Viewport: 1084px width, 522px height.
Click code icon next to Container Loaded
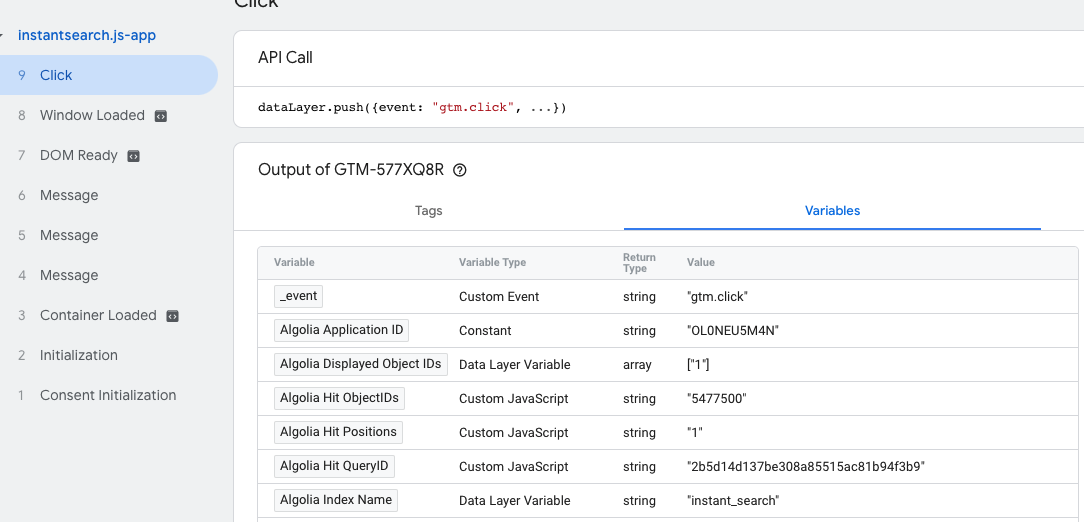(173, 316)
